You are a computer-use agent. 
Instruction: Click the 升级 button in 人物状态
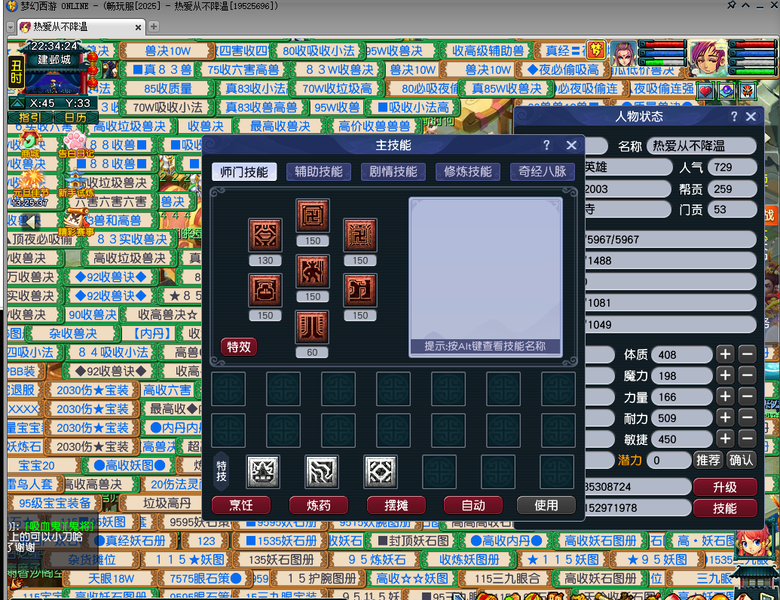click(x=725, y=487)
